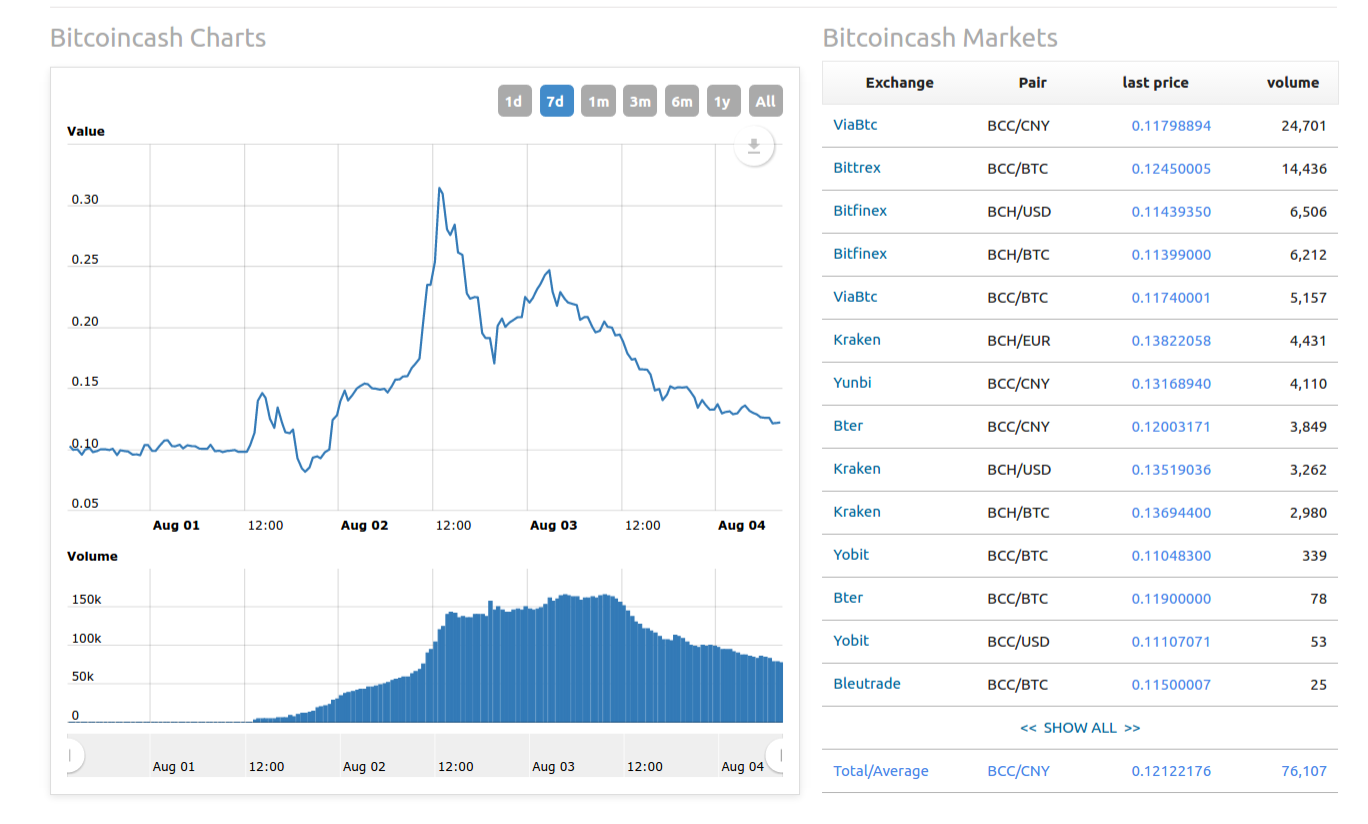Click last price 0.11107071
Screen dimensions: 1368x824
point(1171,642)
